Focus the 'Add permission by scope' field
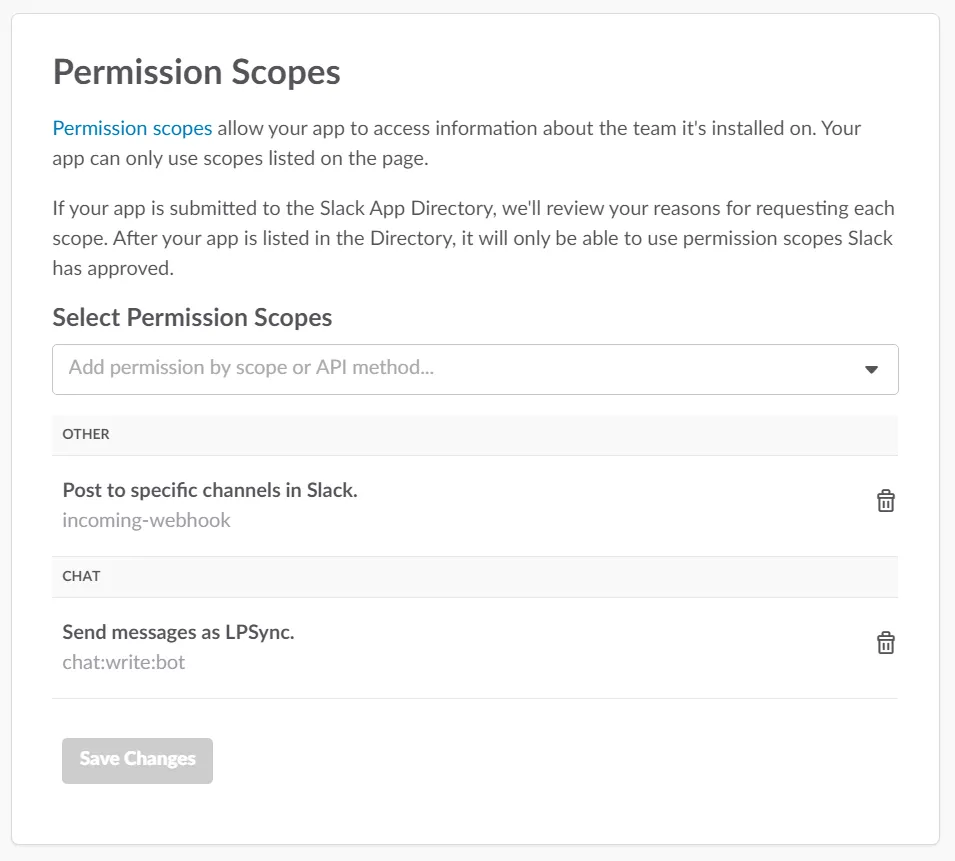955x861 pixels. tap(450, 369)
